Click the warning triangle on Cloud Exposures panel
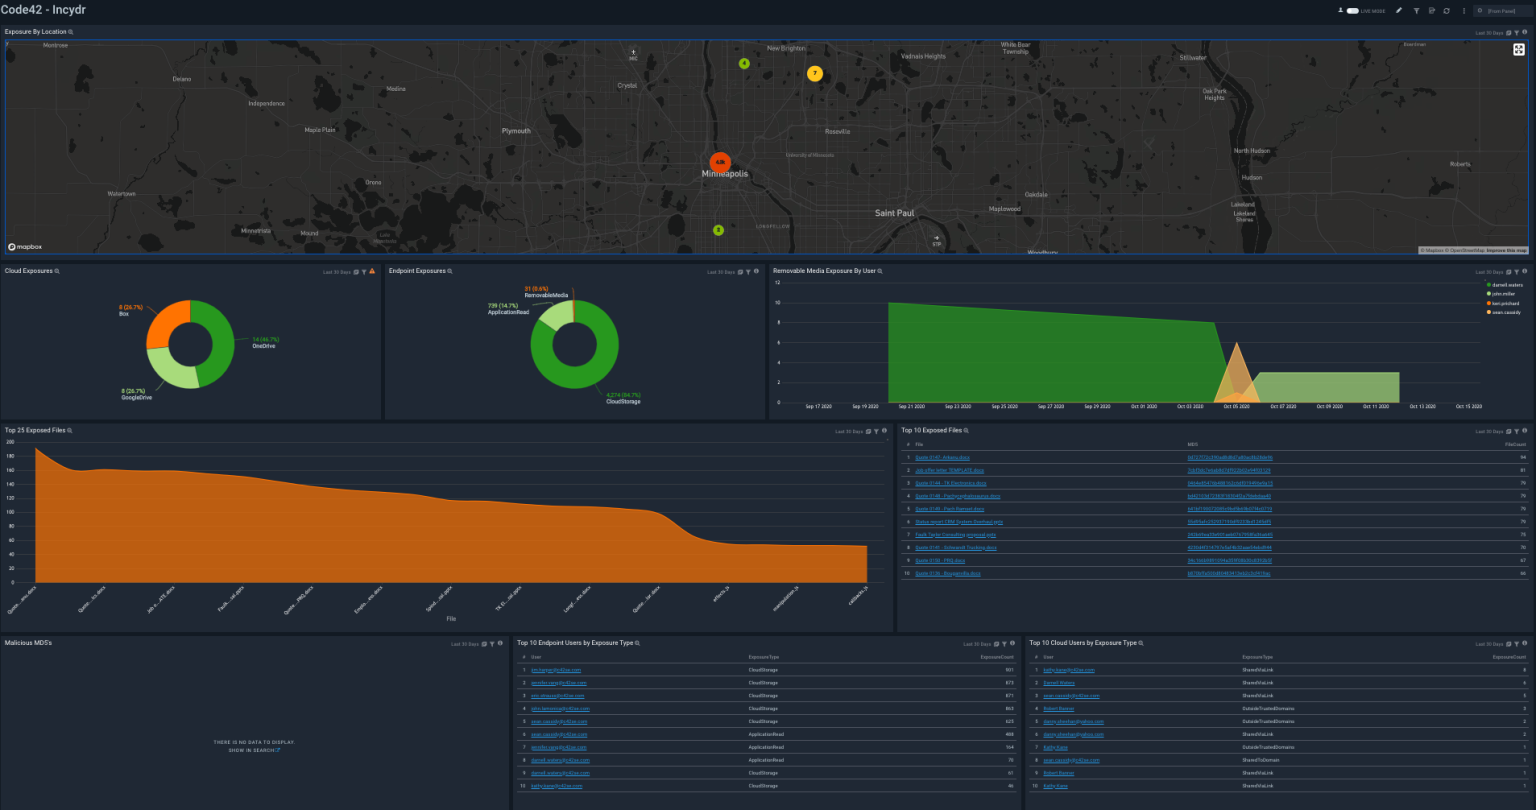Screen dimensions: 1536x810 tap(373, 271)
